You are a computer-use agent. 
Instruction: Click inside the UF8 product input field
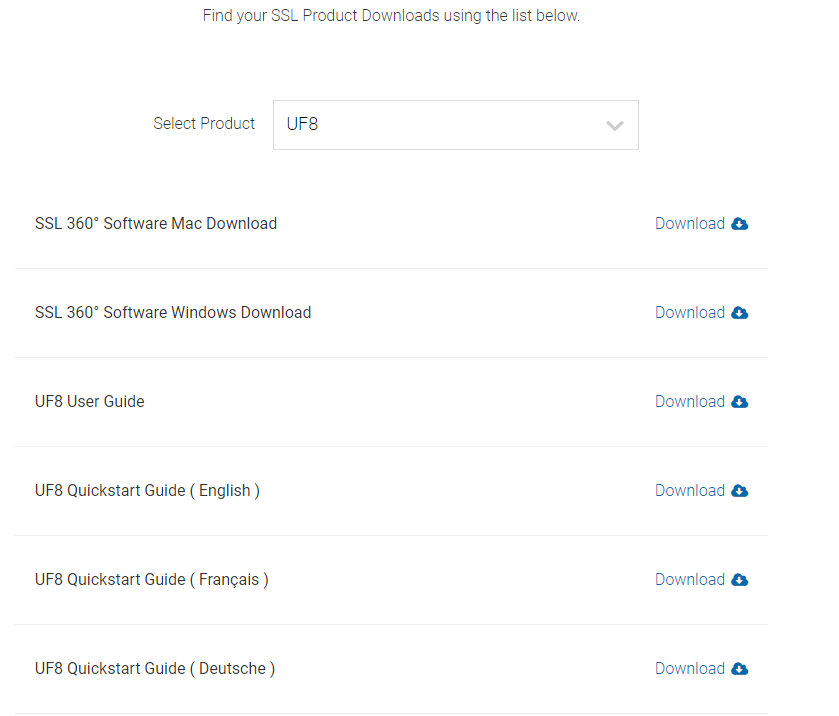pos(400,125)
